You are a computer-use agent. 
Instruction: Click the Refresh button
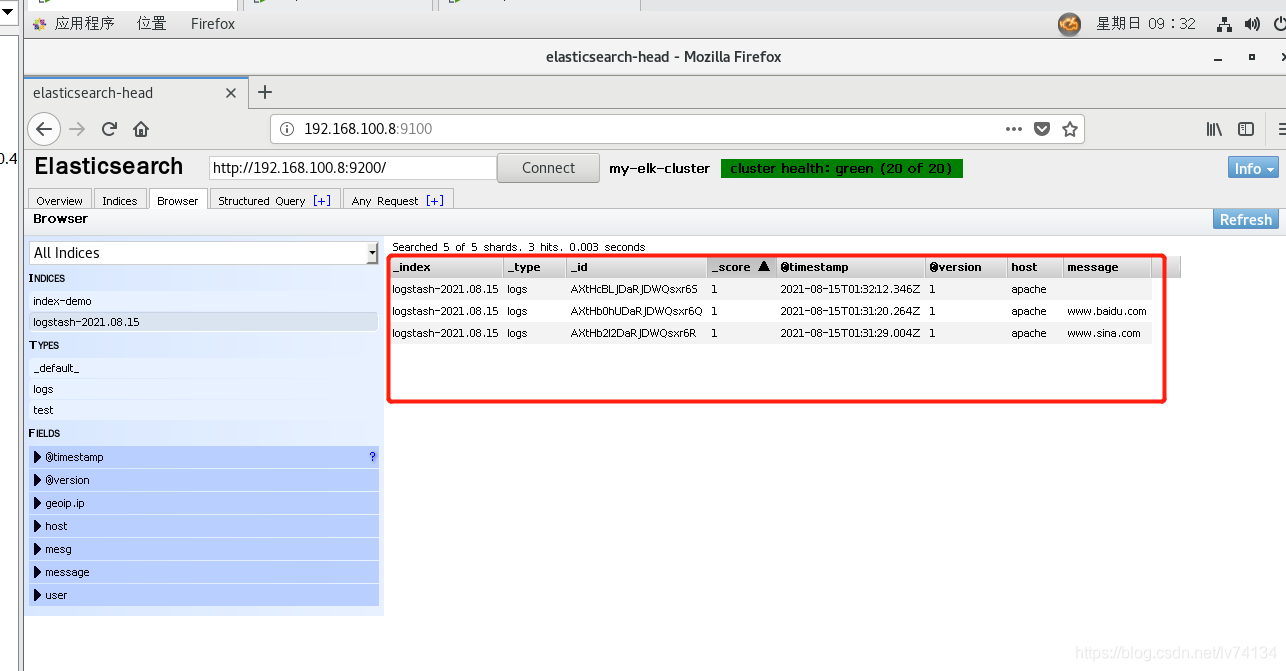point(1246,219)
